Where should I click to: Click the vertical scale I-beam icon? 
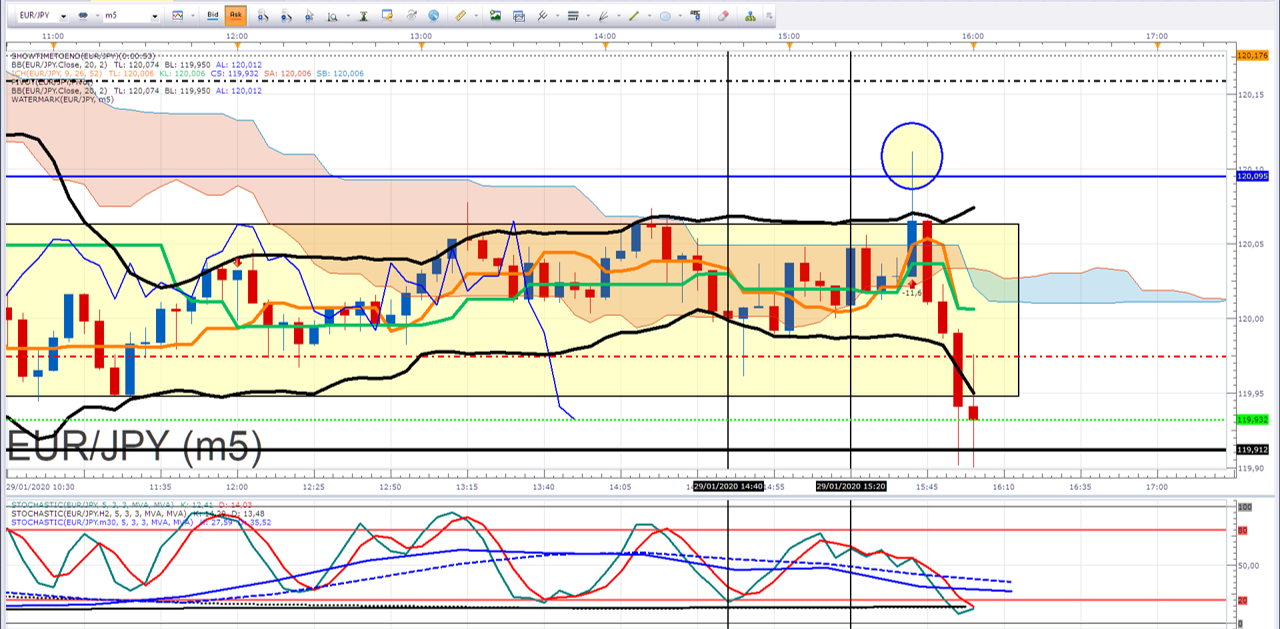pyautogui.click(x=363, y=16)
